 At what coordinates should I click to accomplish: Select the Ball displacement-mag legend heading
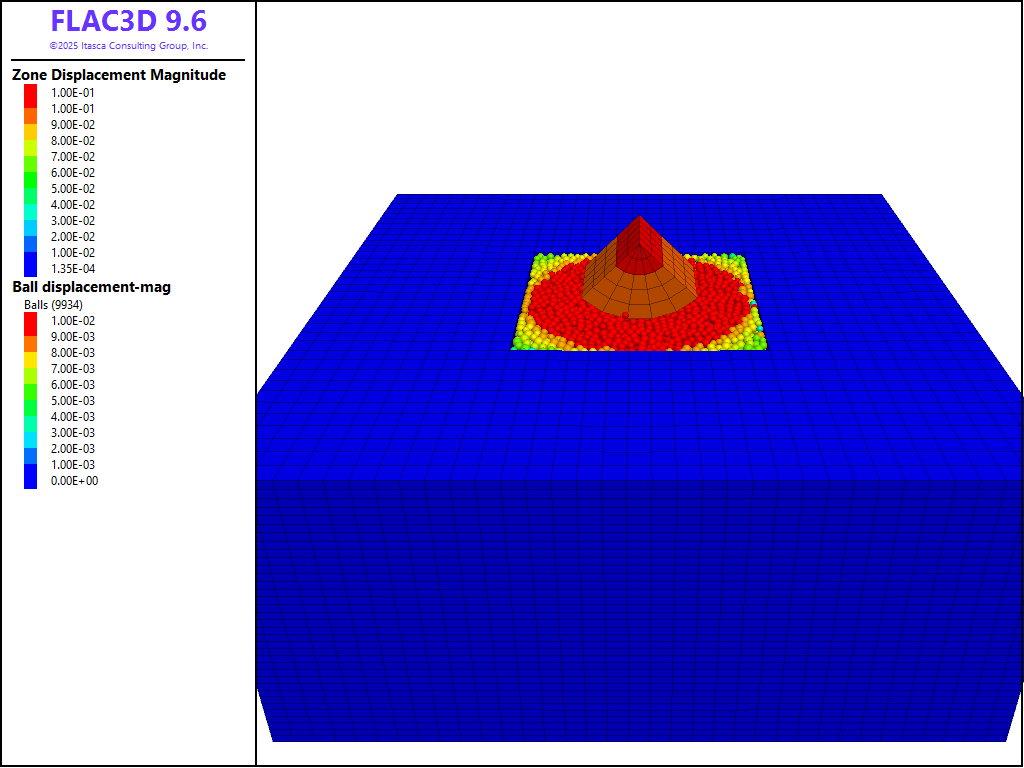pyautogui.click(x=91, y=287)
